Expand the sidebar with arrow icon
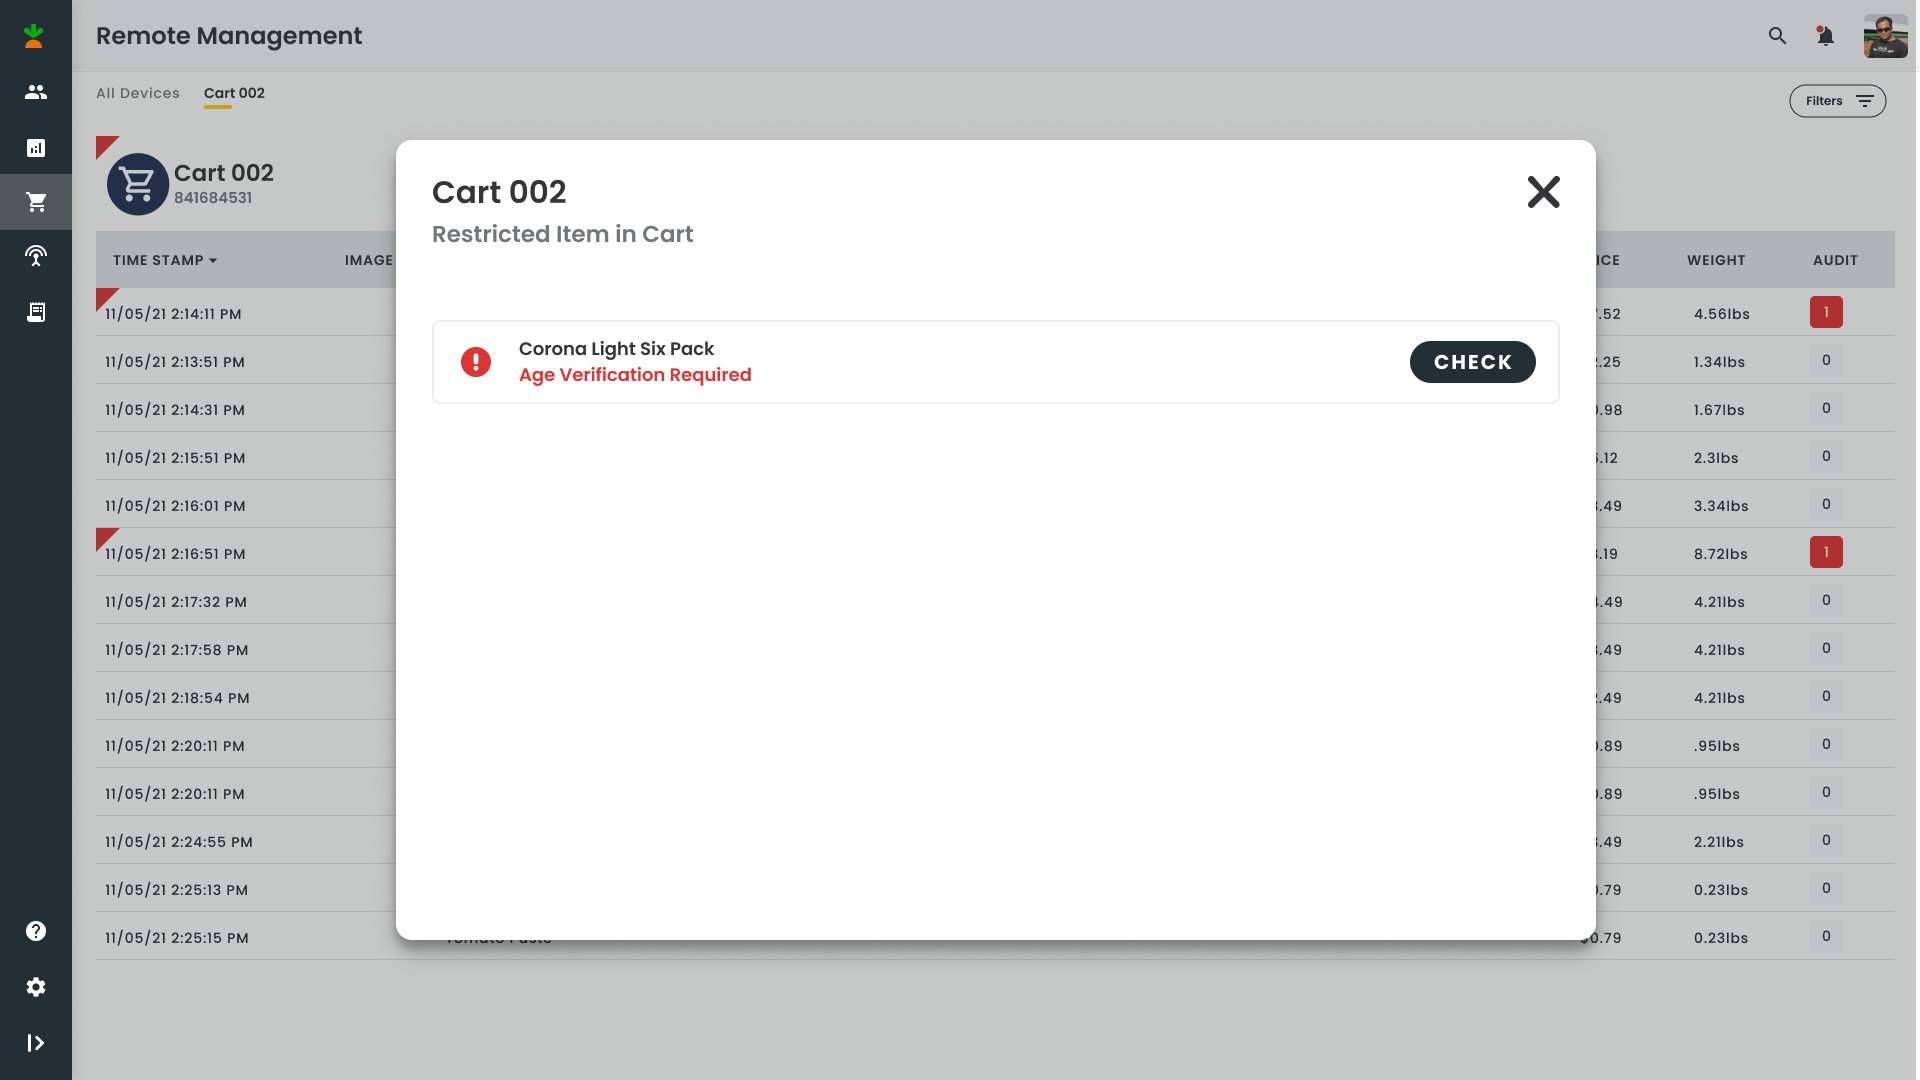The height and width of the screenshot is (1080, 1920). pyautogui.click(x=36, y=1043)
